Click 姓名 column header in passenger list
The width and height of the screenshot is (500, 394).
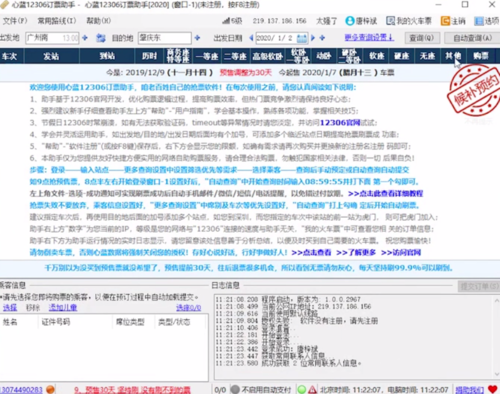click(x=20, y=322)
